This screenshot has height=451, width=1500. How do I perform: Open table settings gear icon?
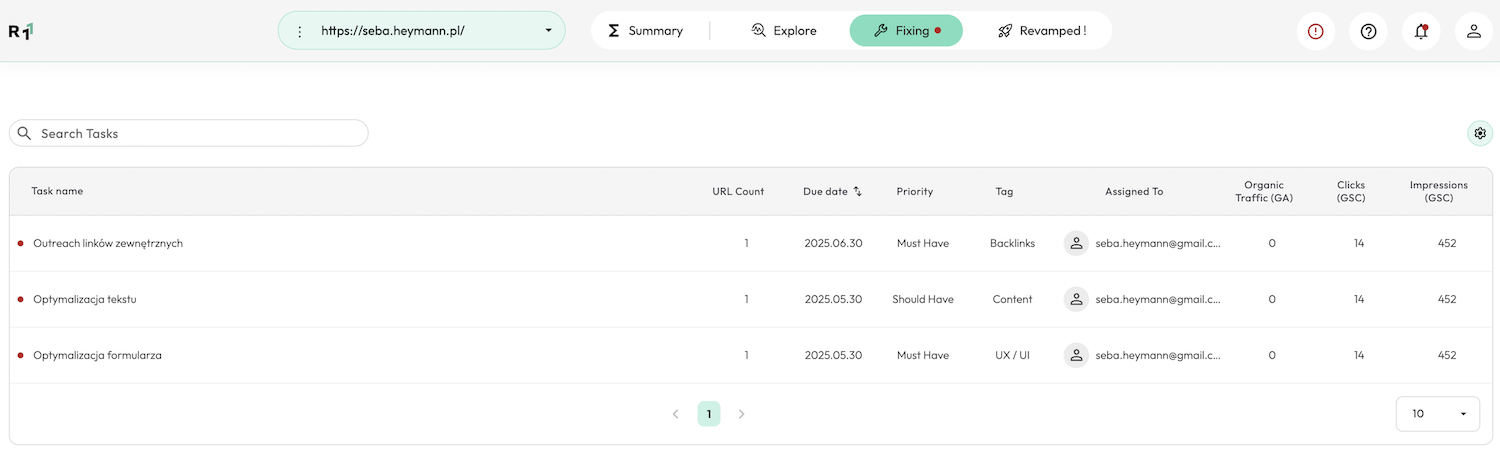[x=1480, y=133]
